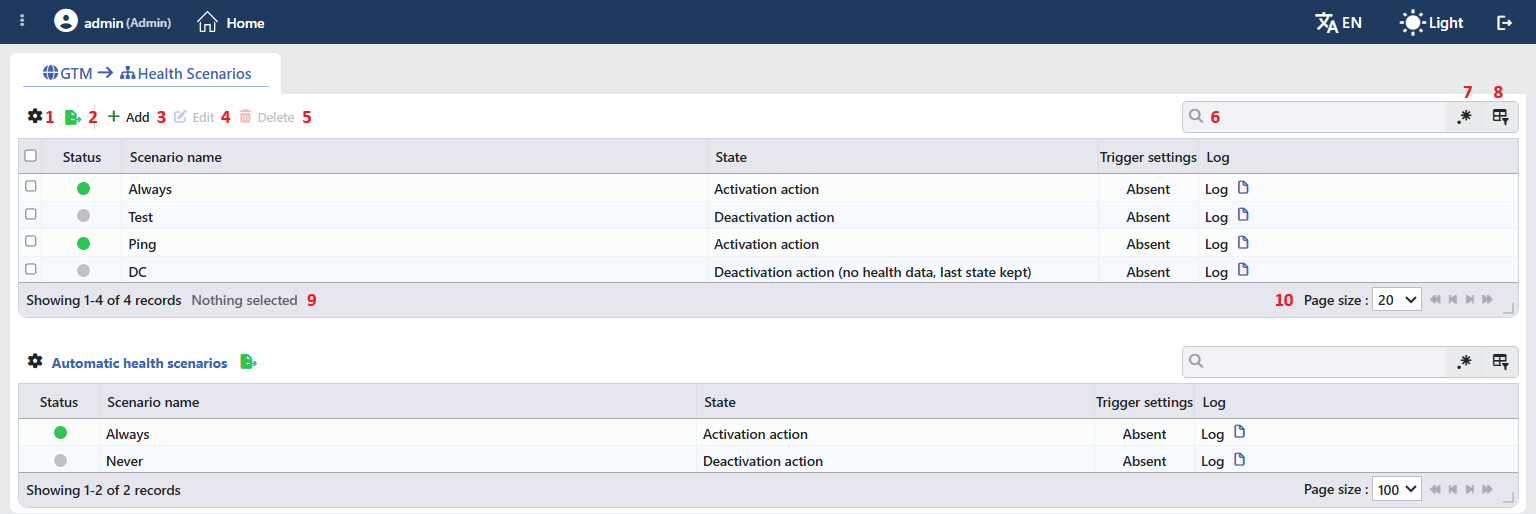This screenshot has height=514, width=1536.
Task: Open bottom table Page size dropdown
Action: pyautogui.click(x=1397, y=489)
